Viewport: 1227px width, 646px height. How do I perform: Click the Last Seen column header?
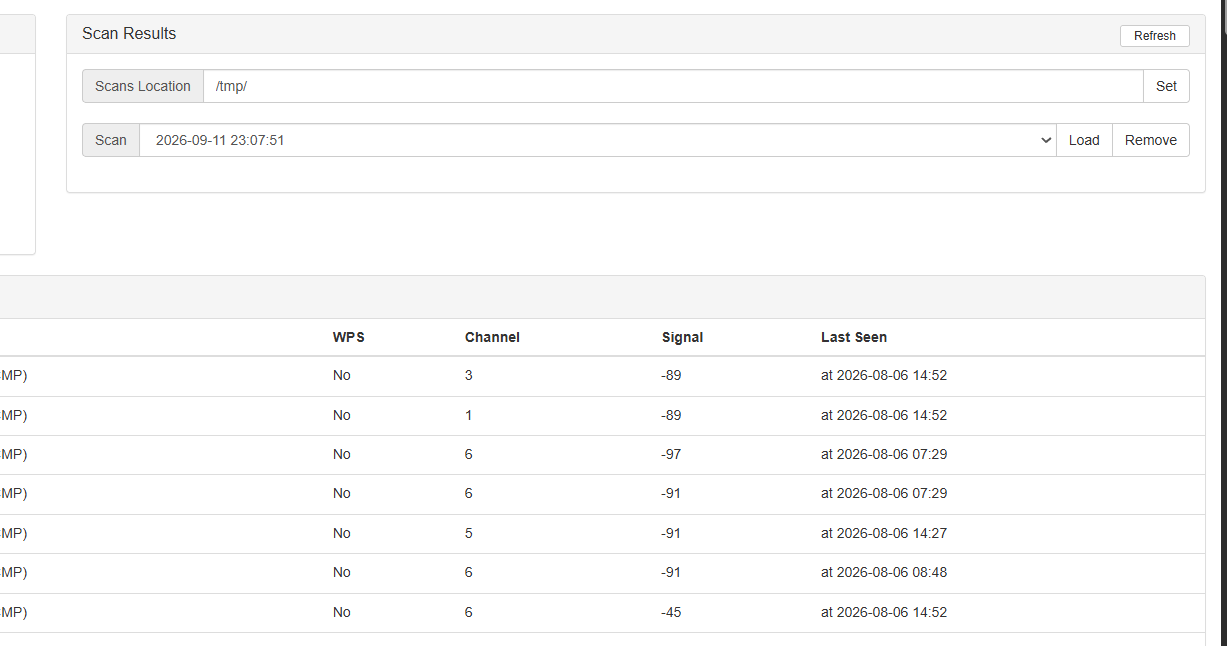(x=854, y=337)
